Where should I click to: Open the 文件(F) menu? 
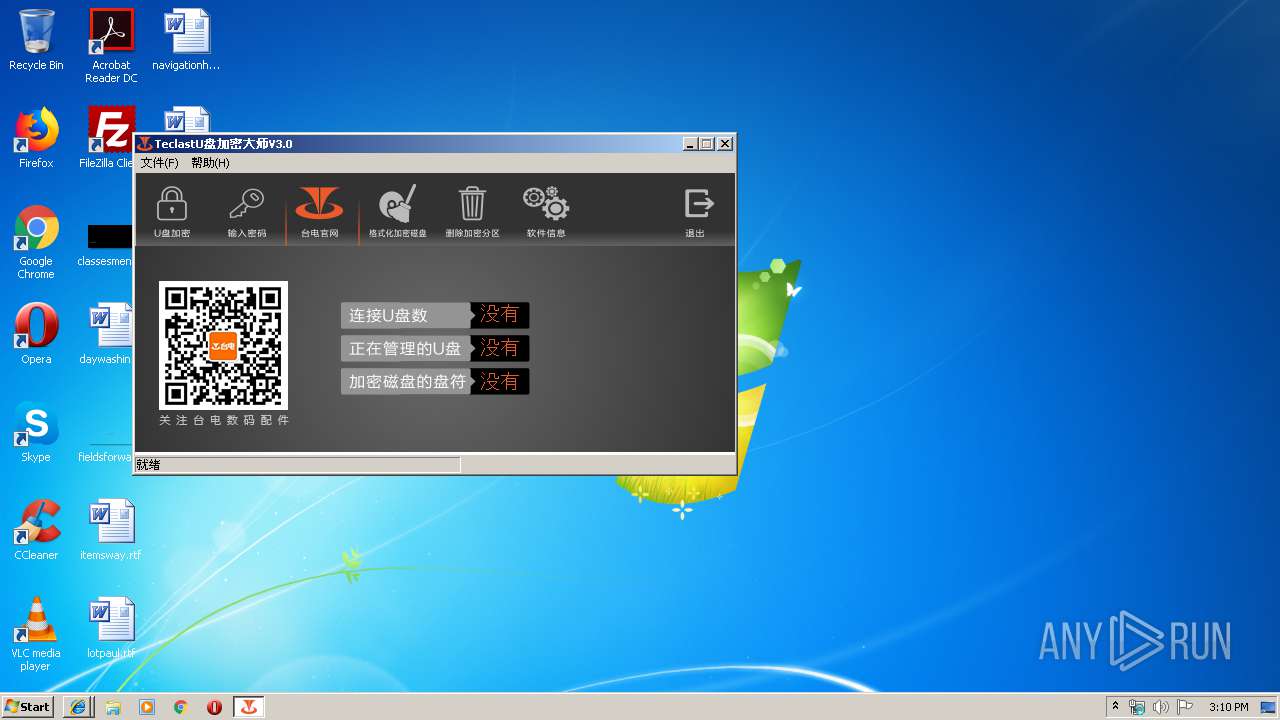click(x=159, y=163)
